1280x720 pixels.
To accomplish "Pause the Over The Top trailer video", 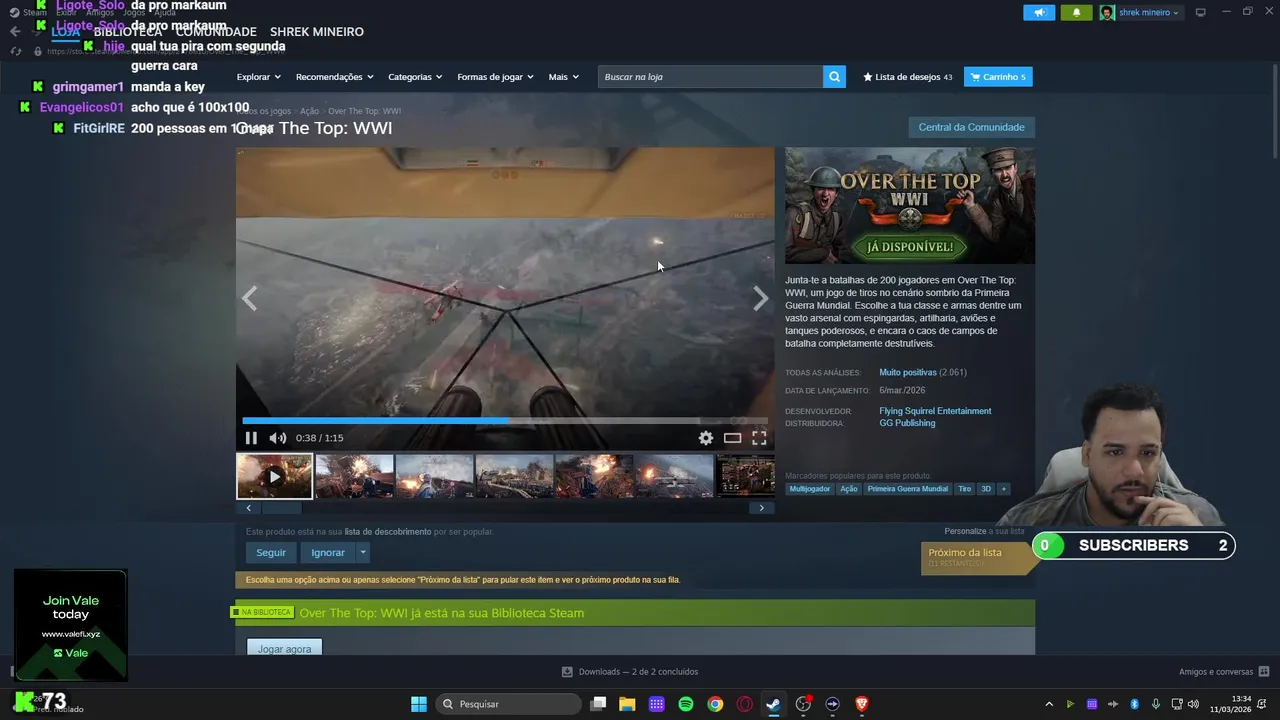I will coord(251,438).
